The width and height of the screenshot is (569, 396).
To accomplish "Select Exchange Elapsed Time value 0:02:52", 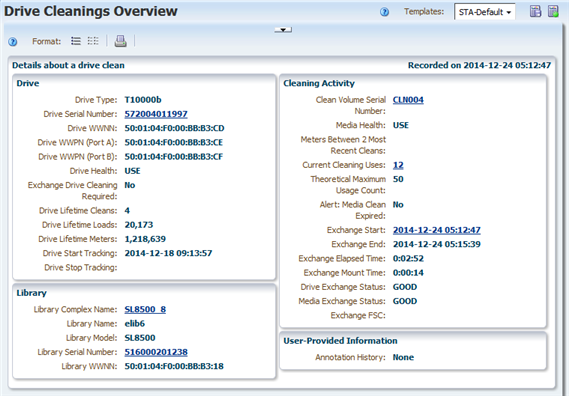I will [x=408, y=258].
